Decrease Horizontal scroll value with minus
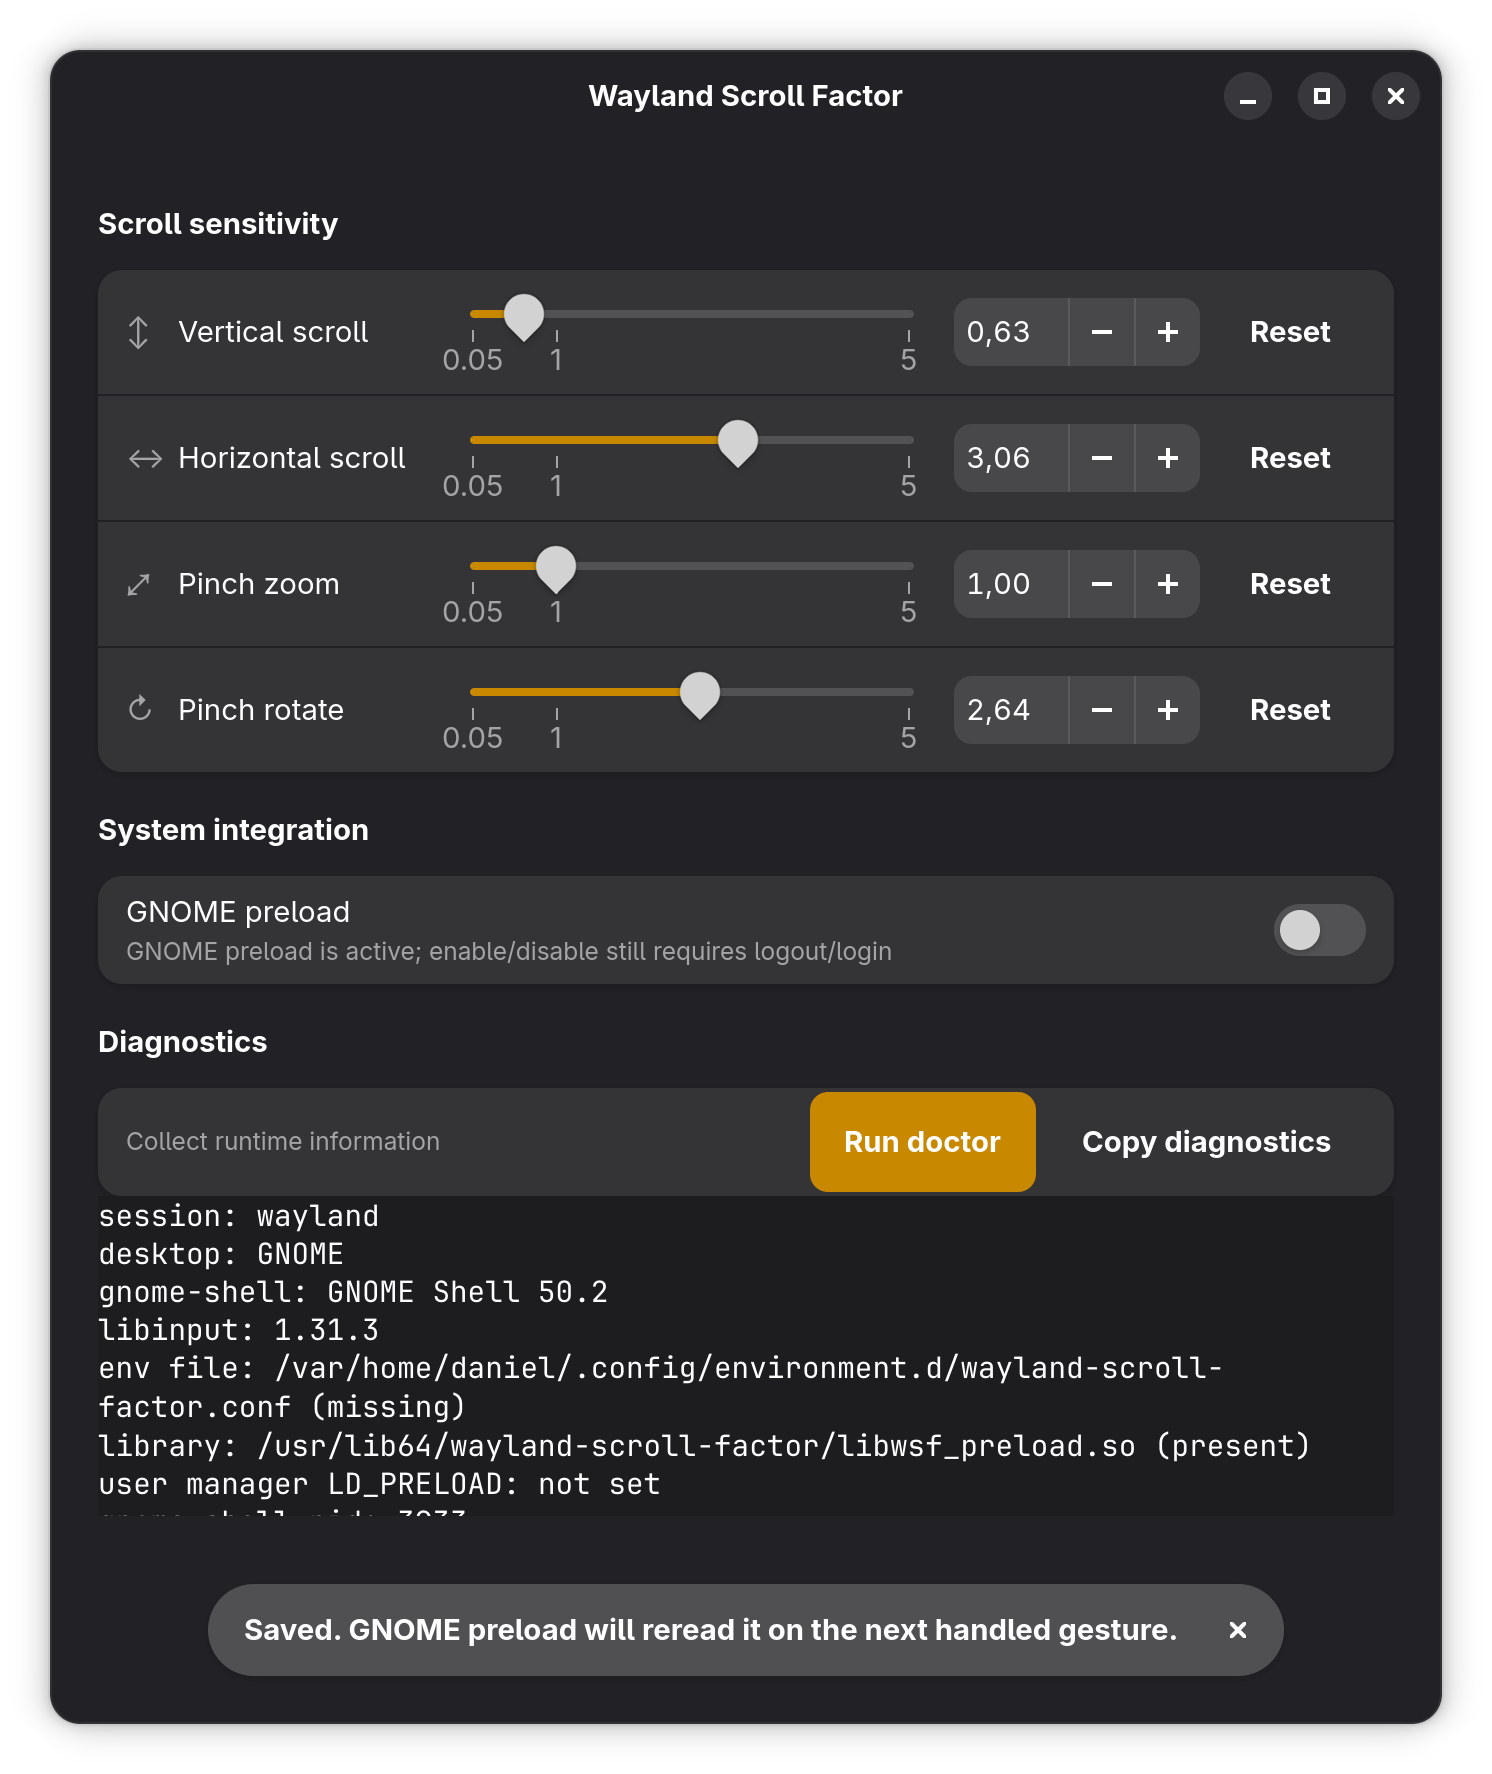This screenshot has height=1774, width=1492. coord(1102,458)
